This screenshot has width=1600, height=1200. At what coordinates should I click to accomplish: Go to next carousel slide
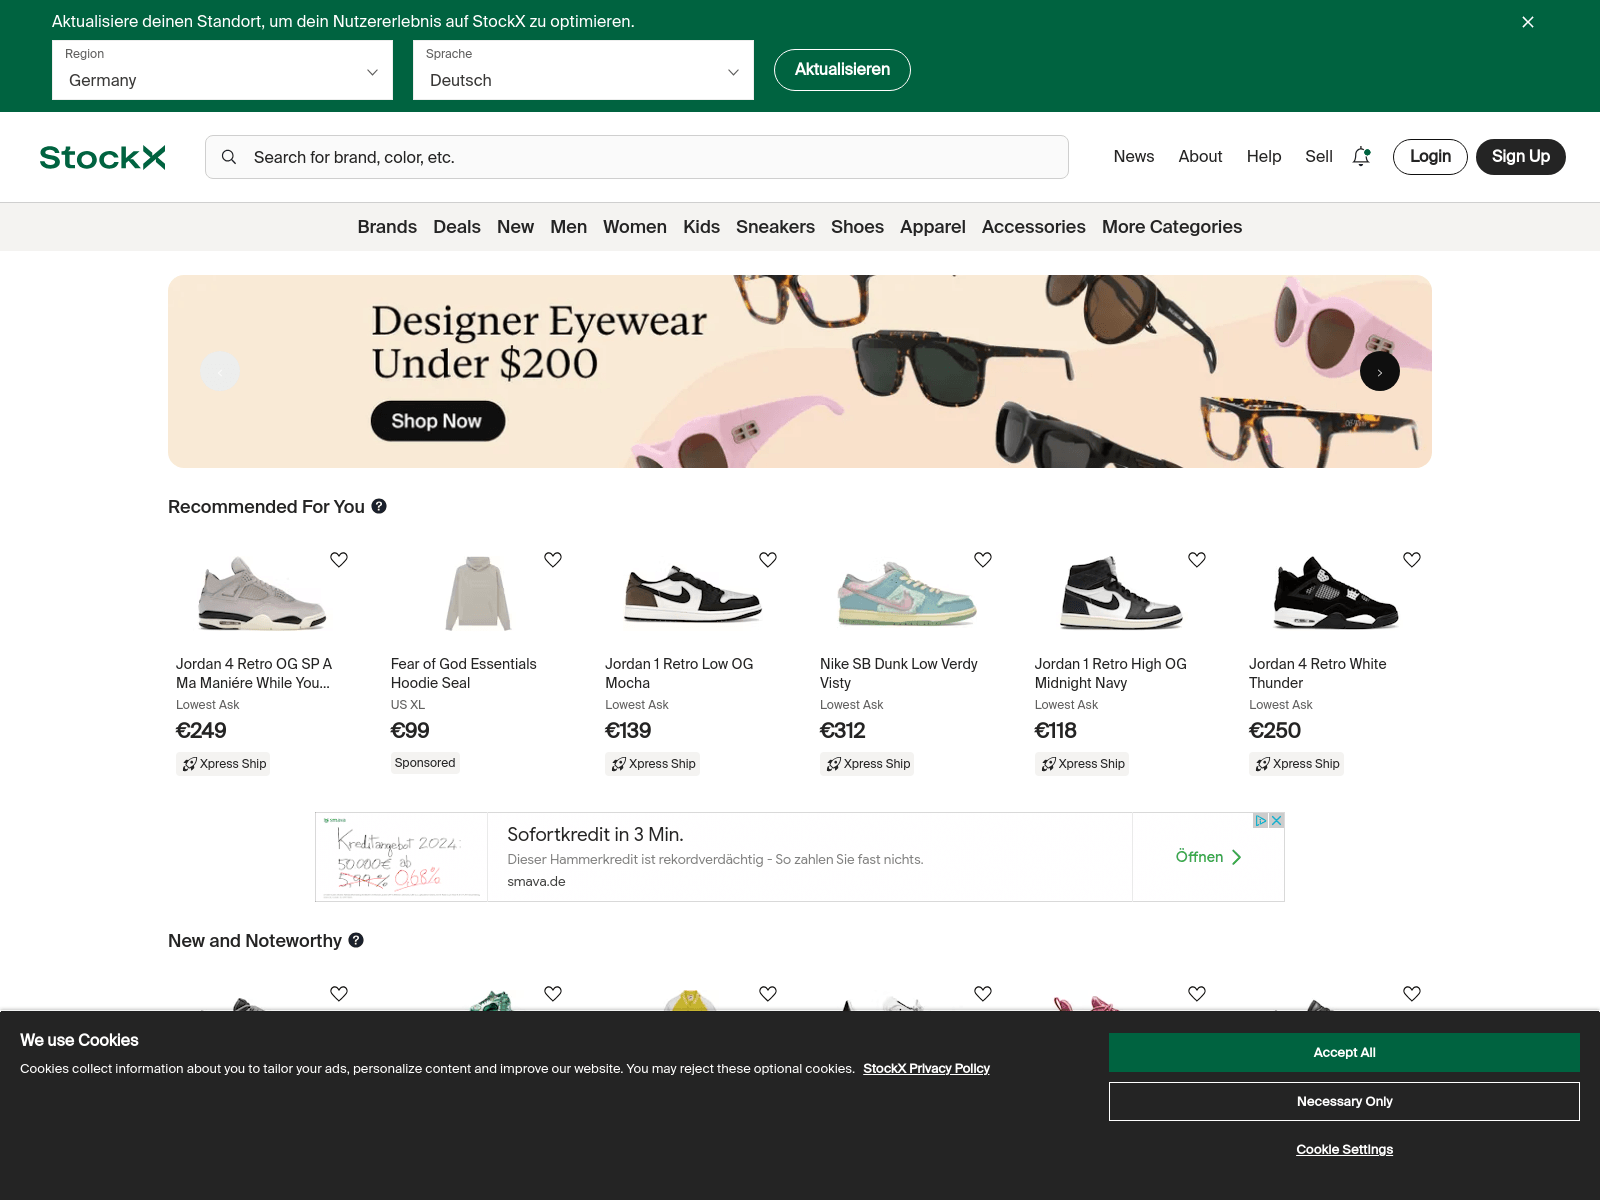pos(1380,372)
